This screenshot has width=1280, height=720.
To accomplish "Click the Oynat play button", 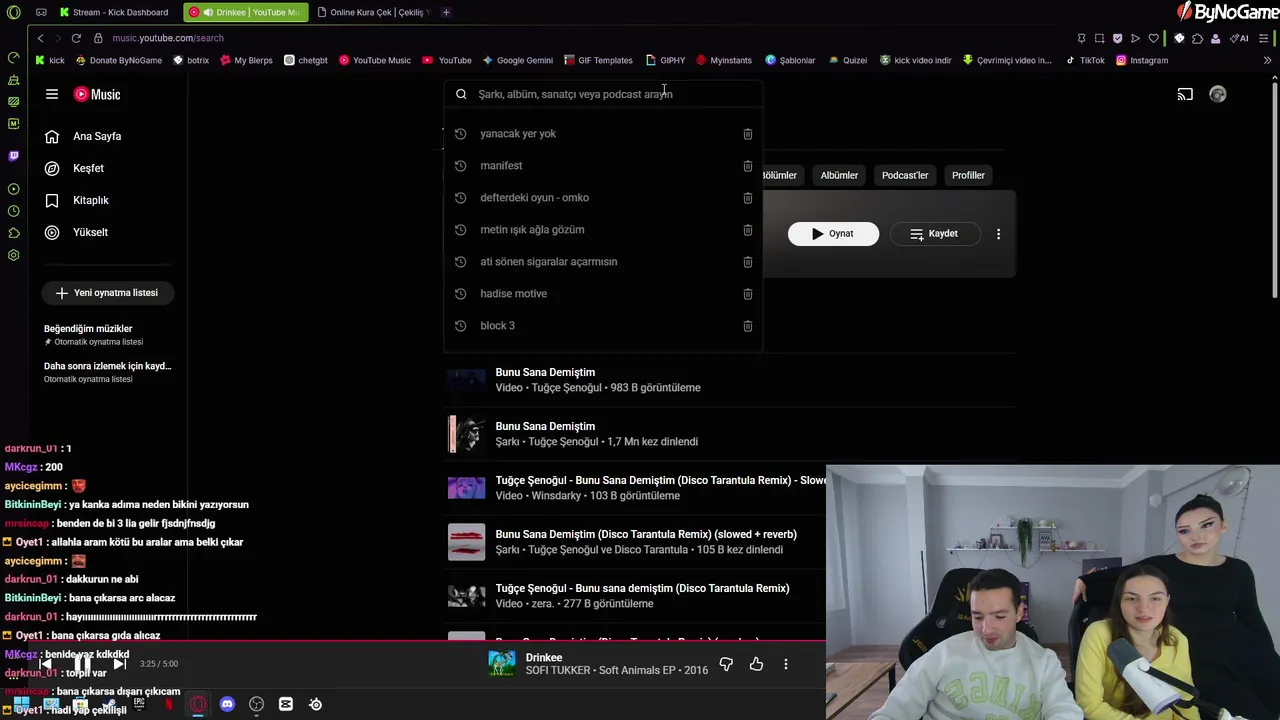I will tap(833, 234).
